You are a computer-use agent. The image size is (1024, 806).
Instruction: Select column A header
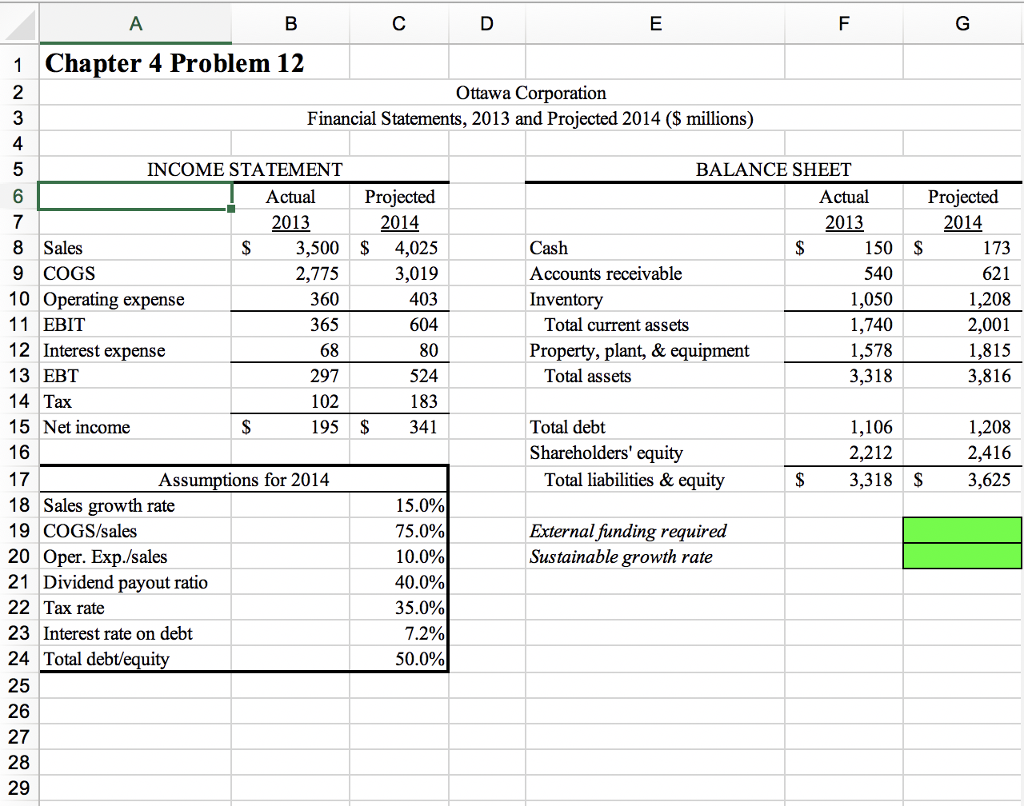135,24
